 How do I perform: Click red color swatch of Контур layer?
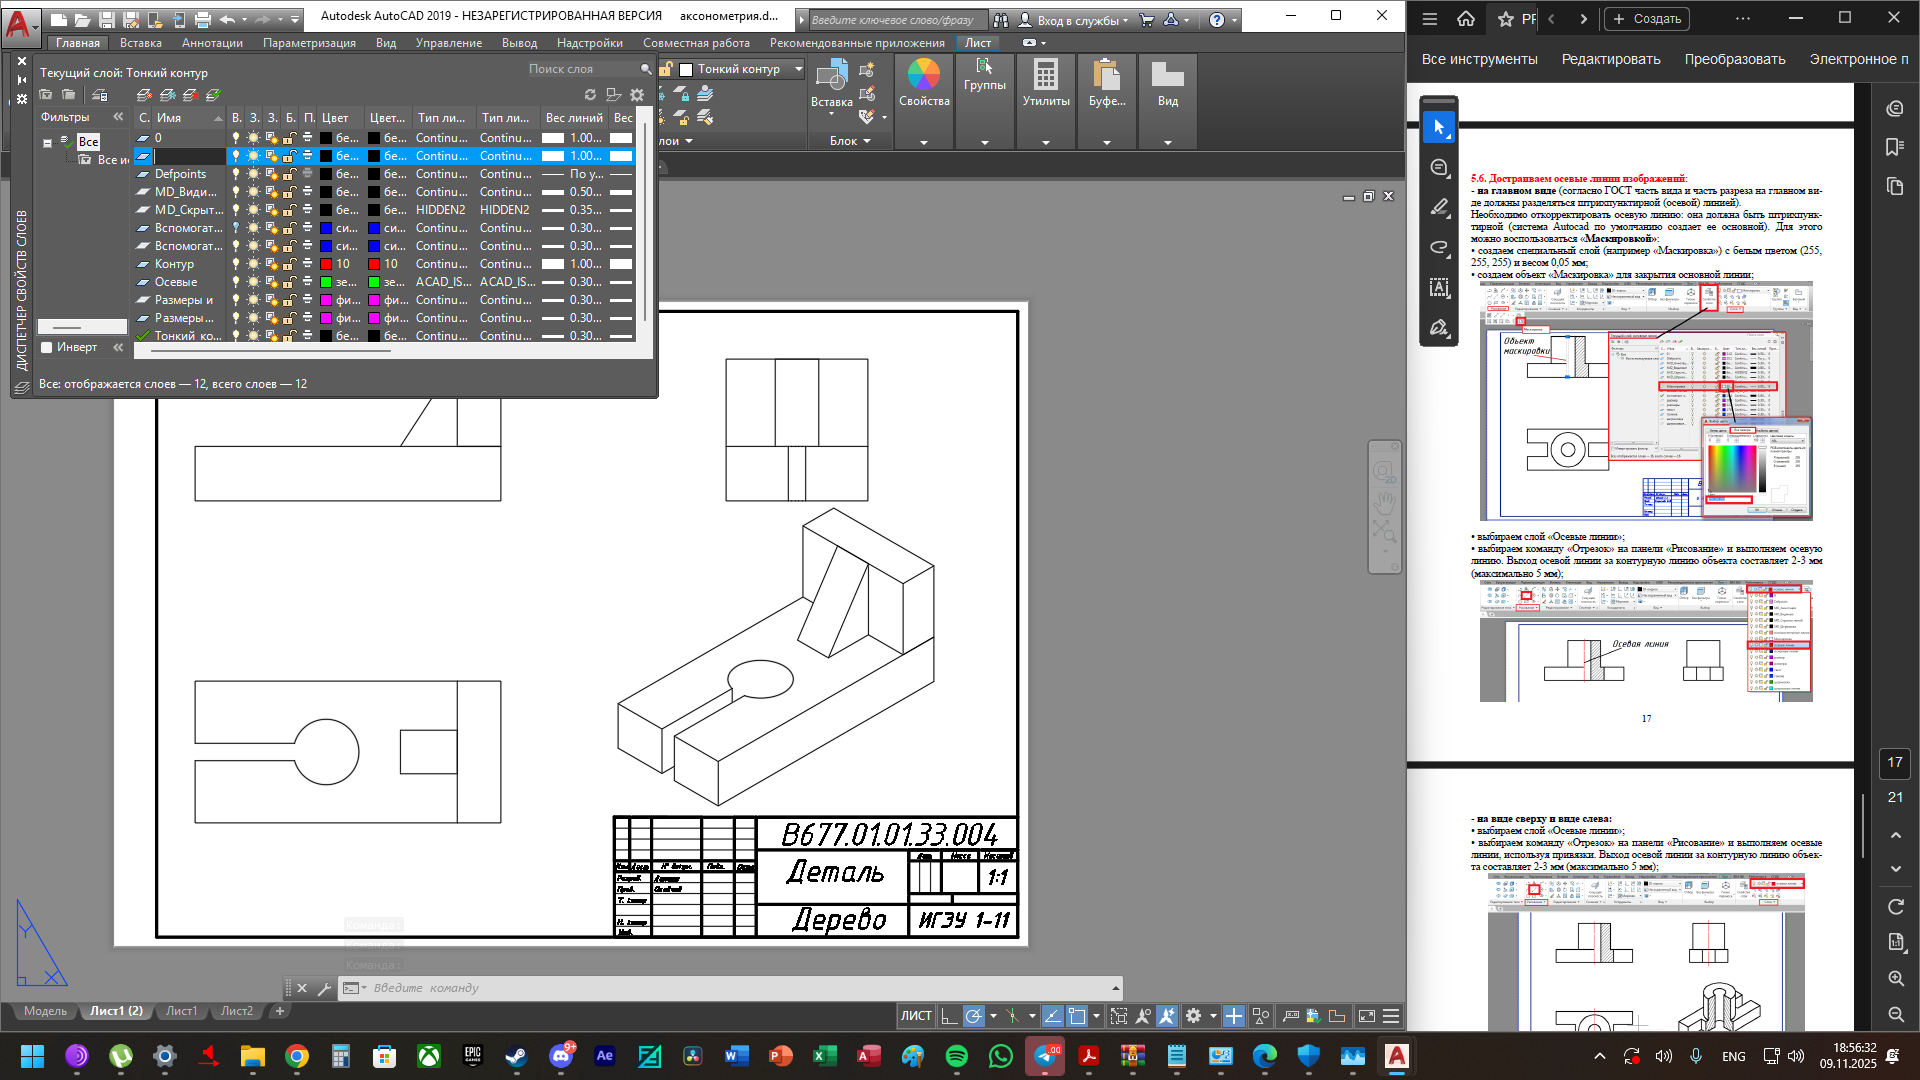click(x=326, y=264)
